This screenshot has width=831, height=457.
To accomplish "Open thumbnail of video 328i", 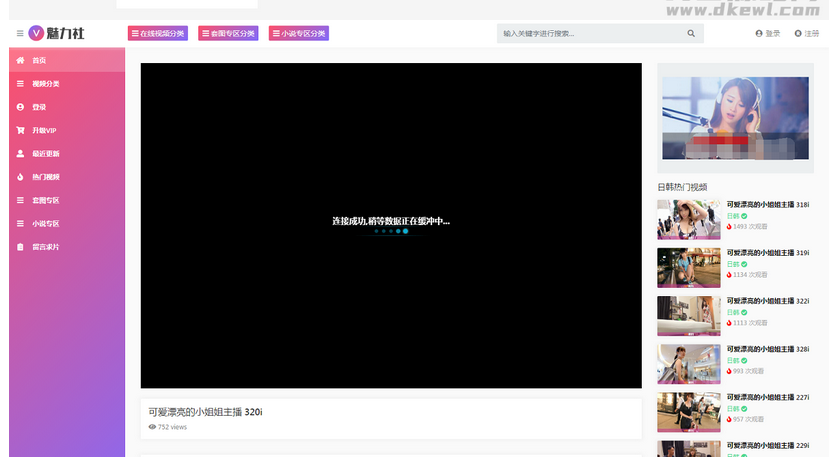I will tap(689, 364).
